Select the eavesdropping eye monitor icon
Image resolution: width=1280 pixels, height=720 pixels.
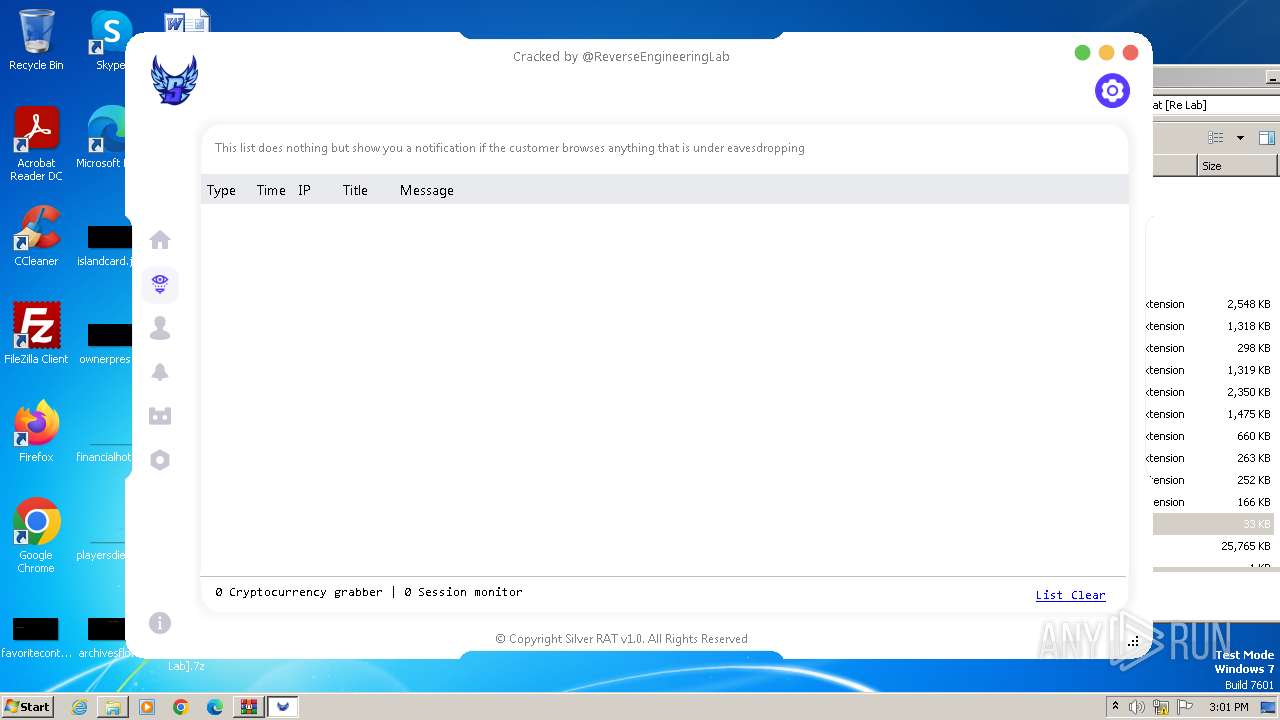(160, 284)
